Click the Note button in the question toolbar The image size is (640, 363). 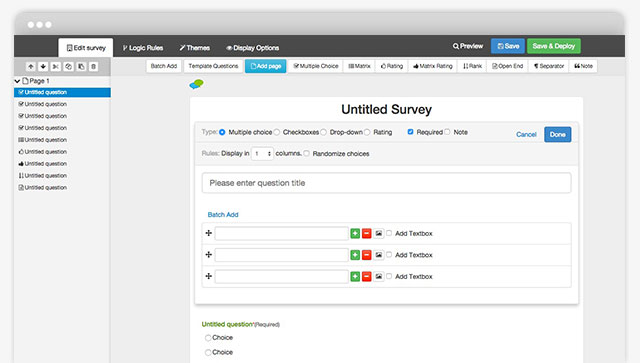tap(583, 66)
